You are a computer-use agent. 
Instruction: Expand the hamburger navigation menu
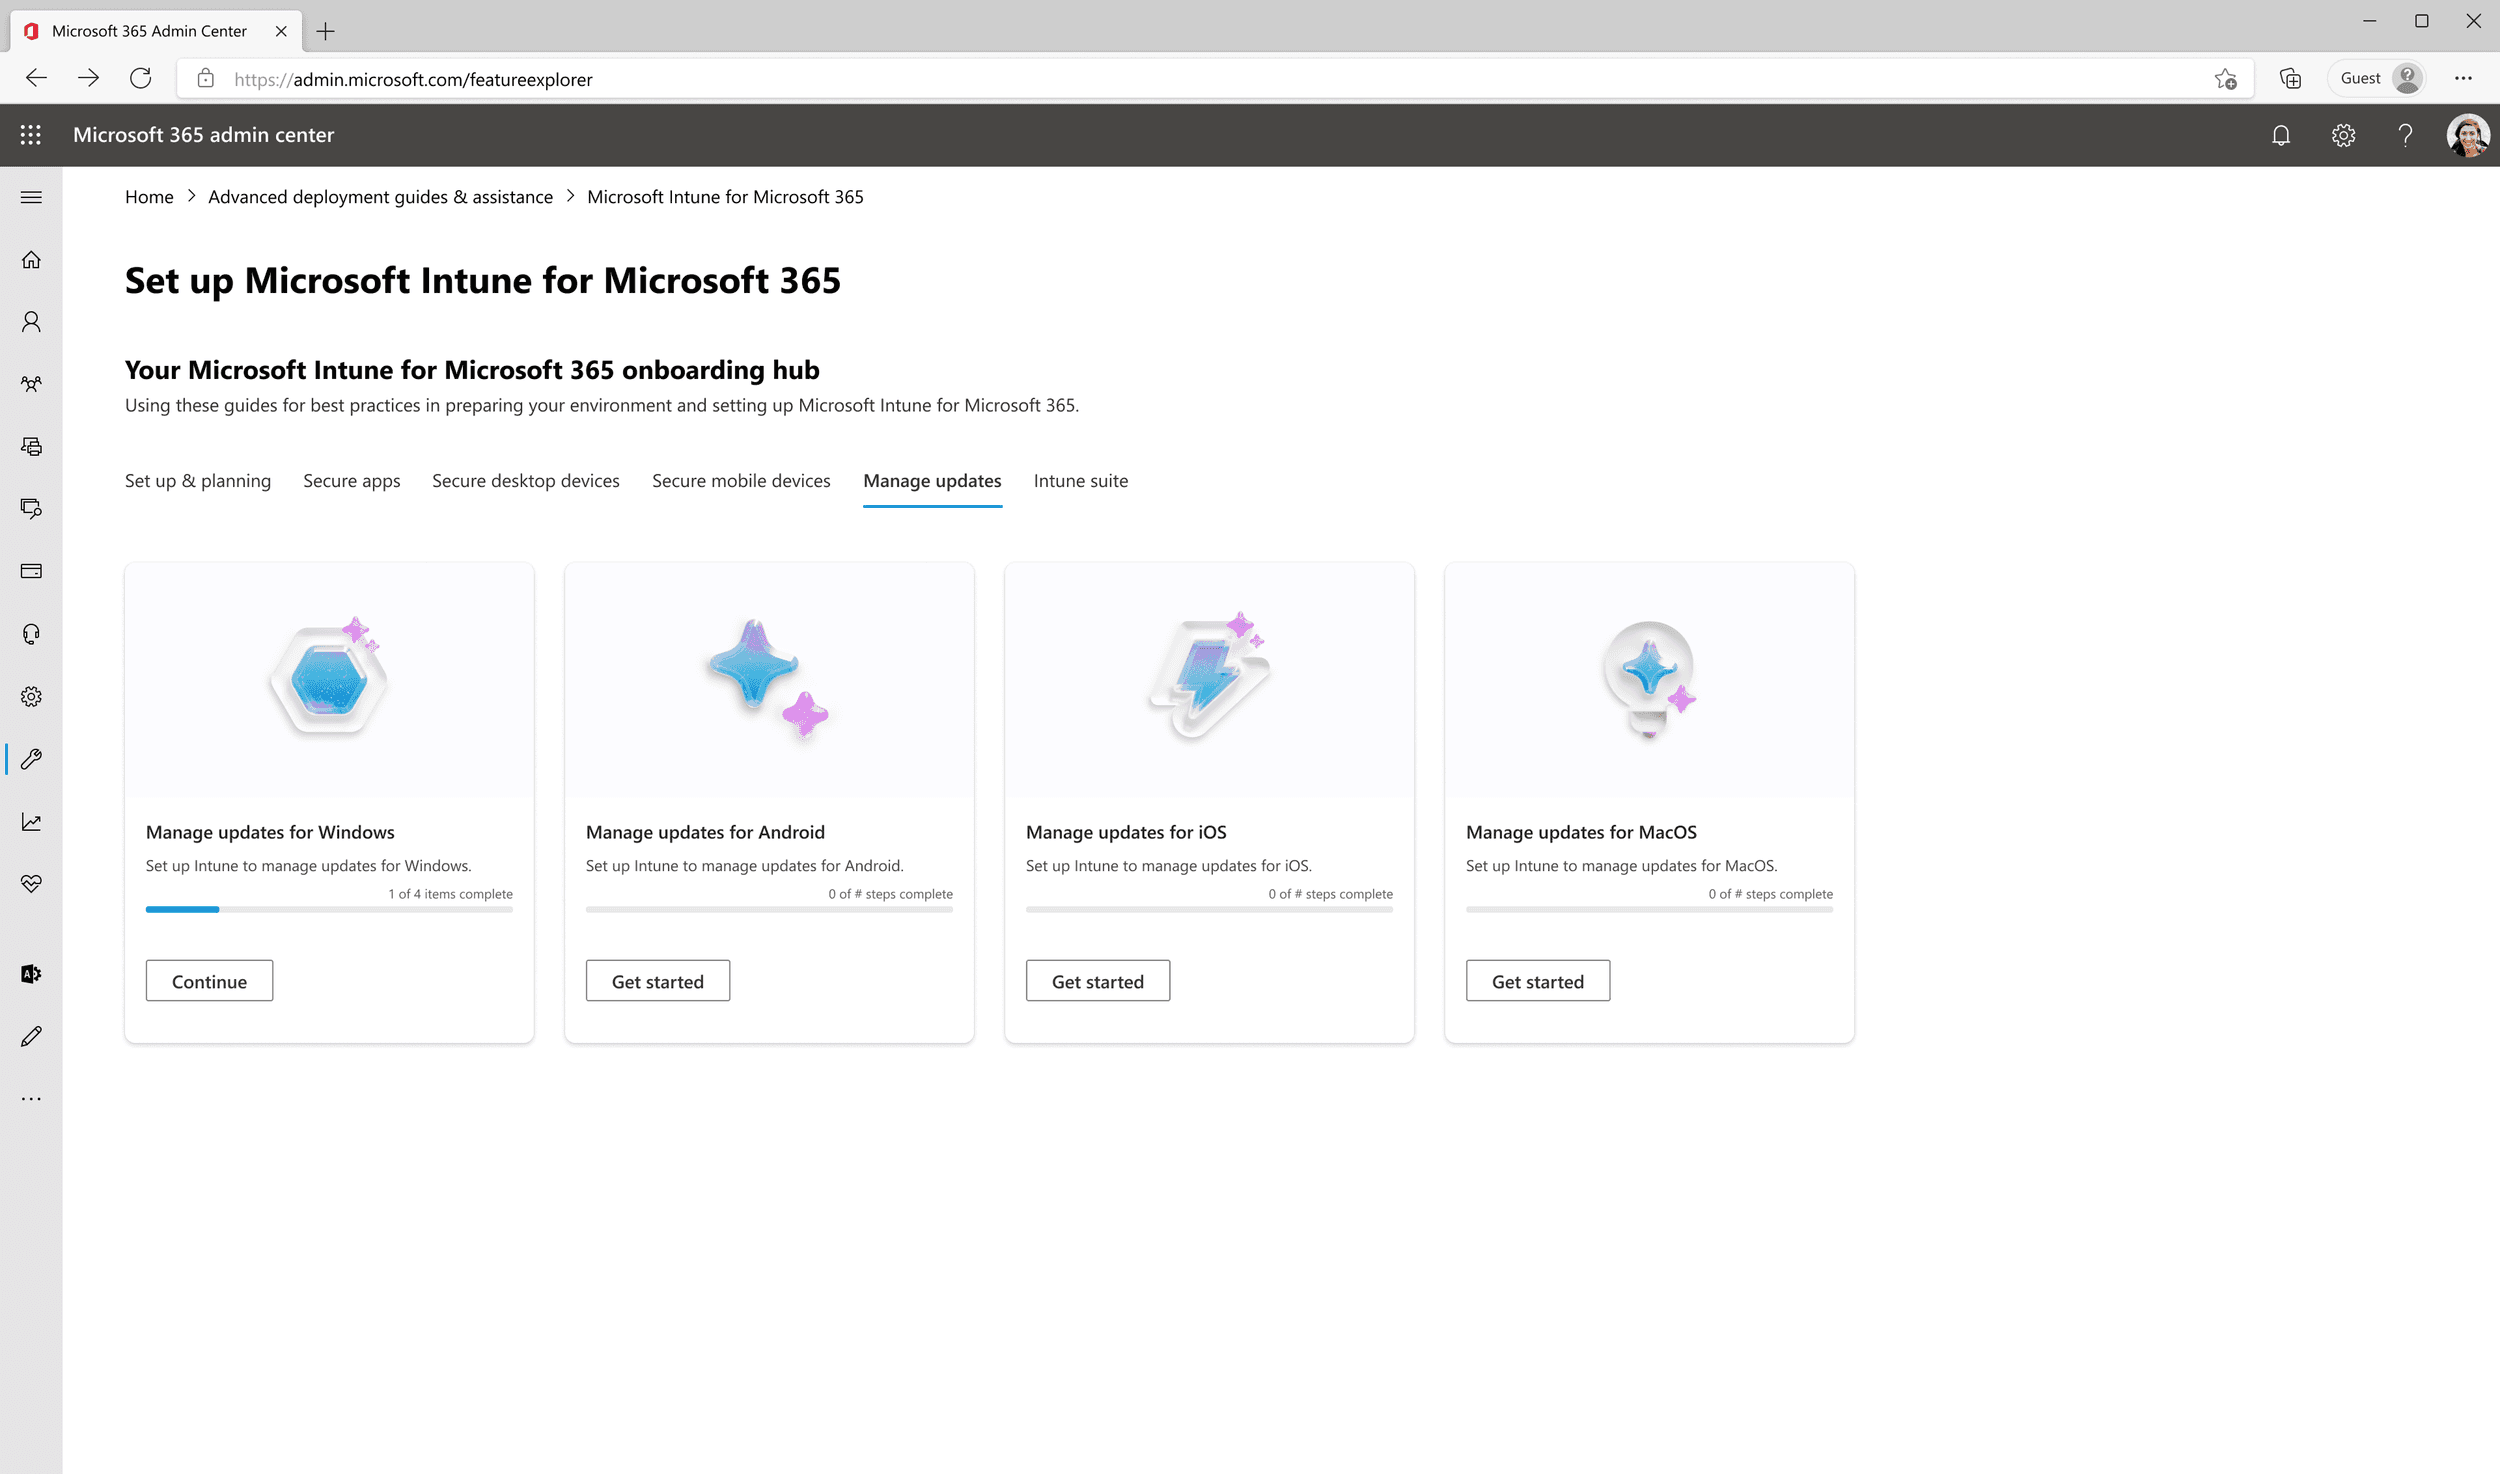[x=31, y=197]
